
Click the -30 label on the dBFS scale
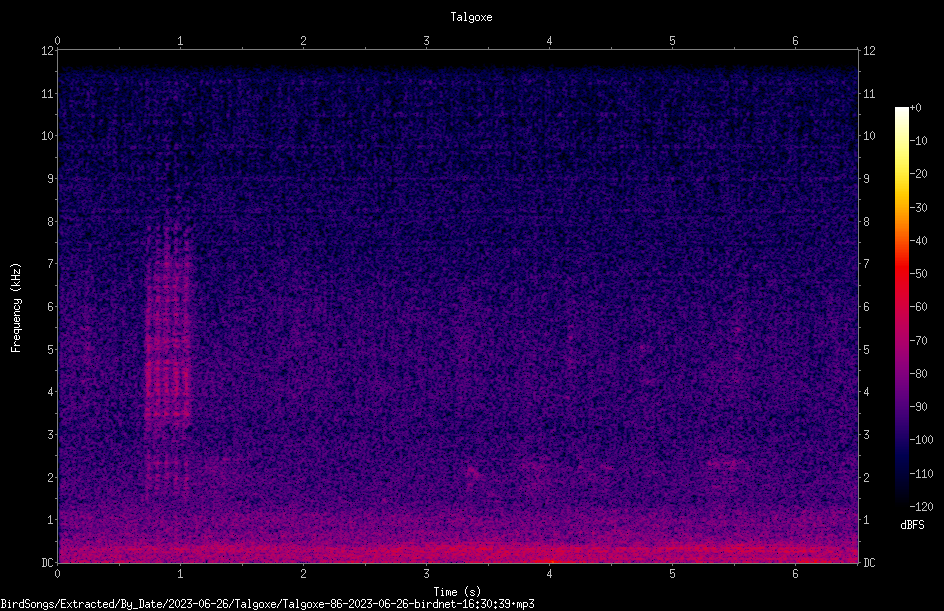tap(919, 208)
